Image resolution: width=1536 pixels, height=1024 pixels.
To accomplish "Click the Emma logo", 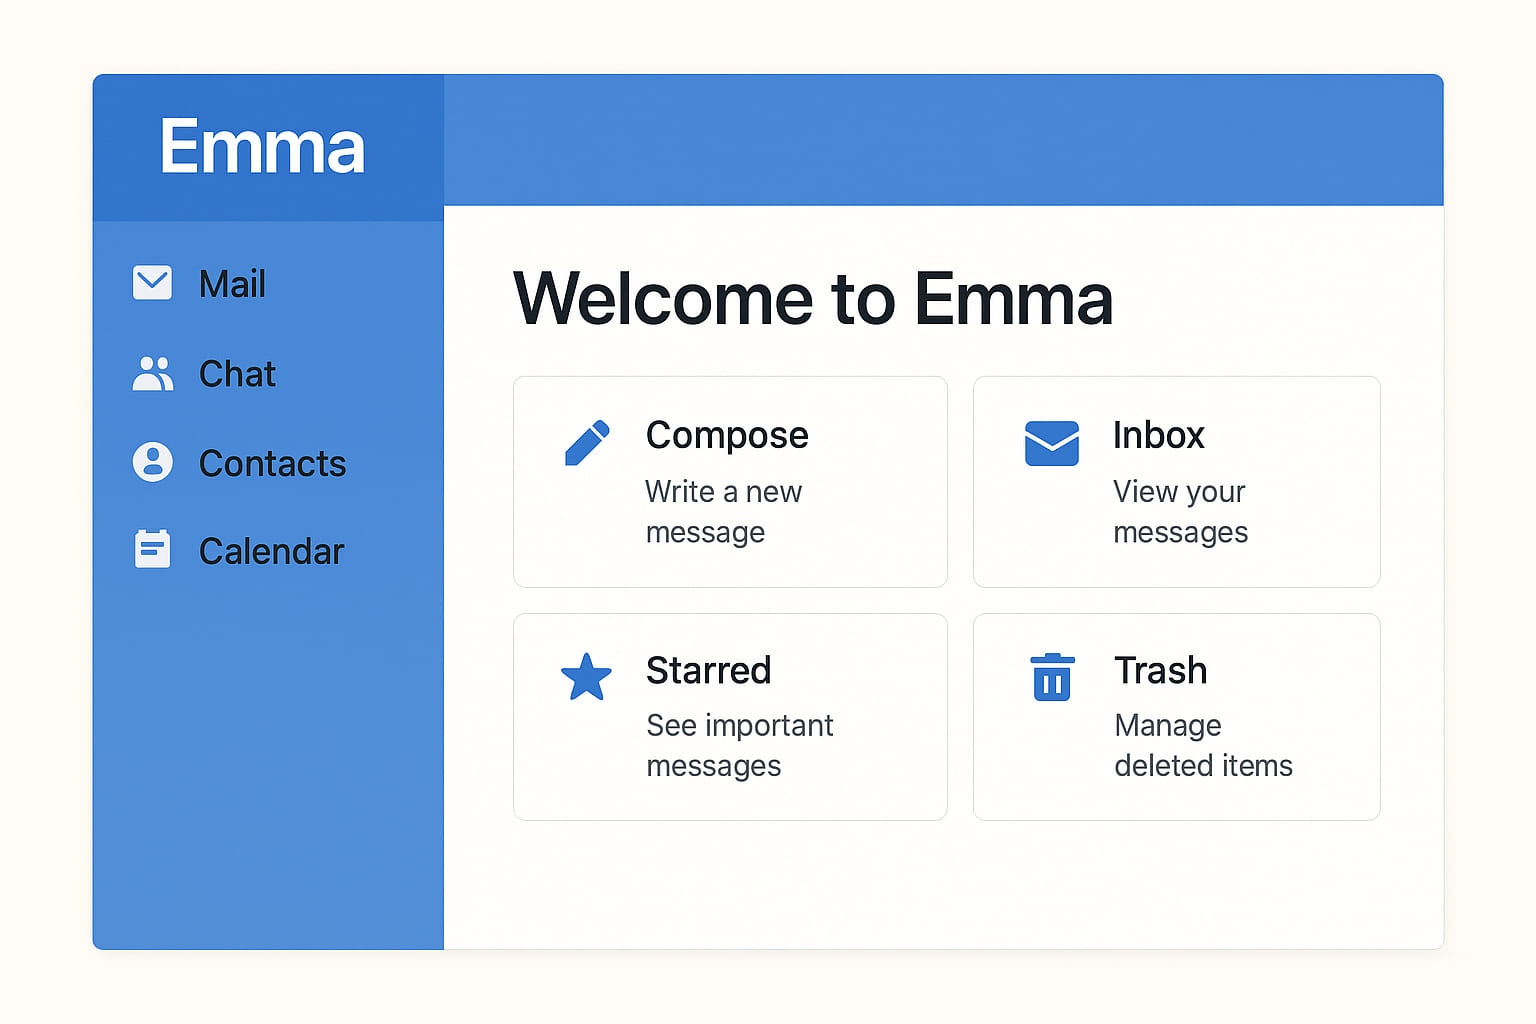I will (263, 146).
